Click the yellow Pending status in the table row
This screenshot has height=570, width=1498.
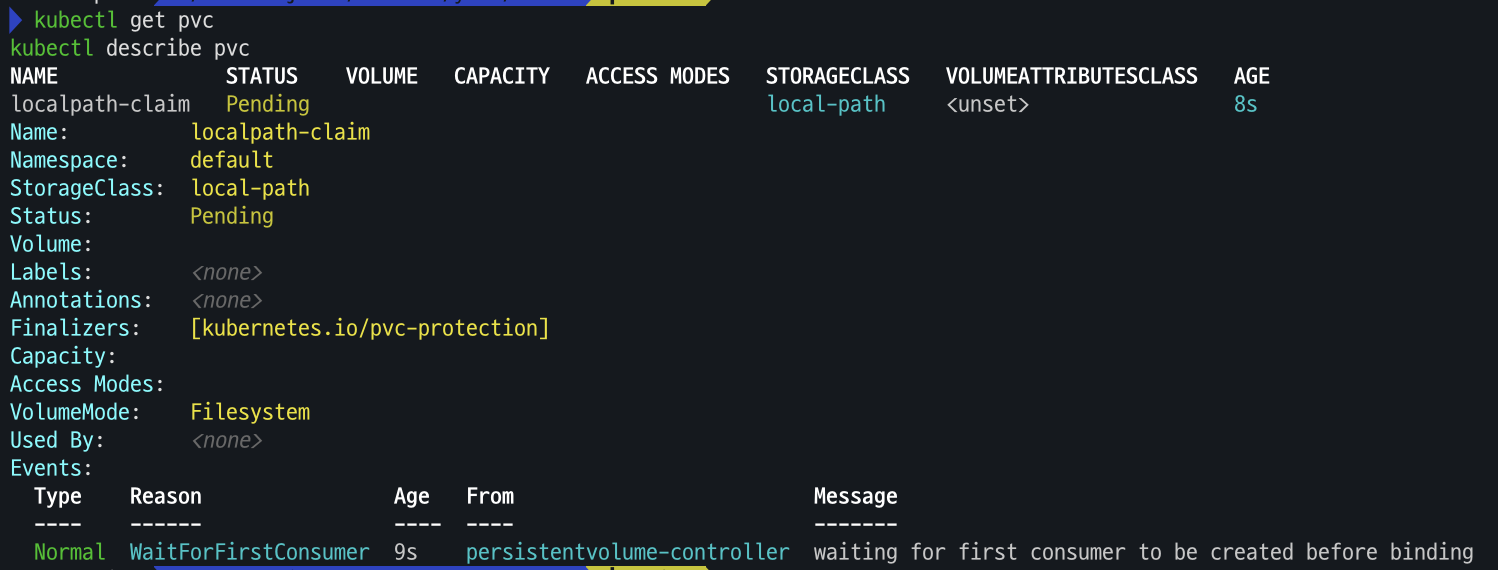[267, 104]
